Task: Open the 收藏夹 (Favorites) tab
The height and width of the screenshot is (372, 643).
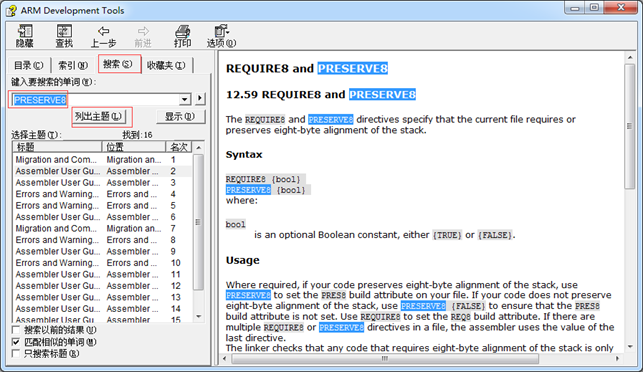Action: (166, 65)
